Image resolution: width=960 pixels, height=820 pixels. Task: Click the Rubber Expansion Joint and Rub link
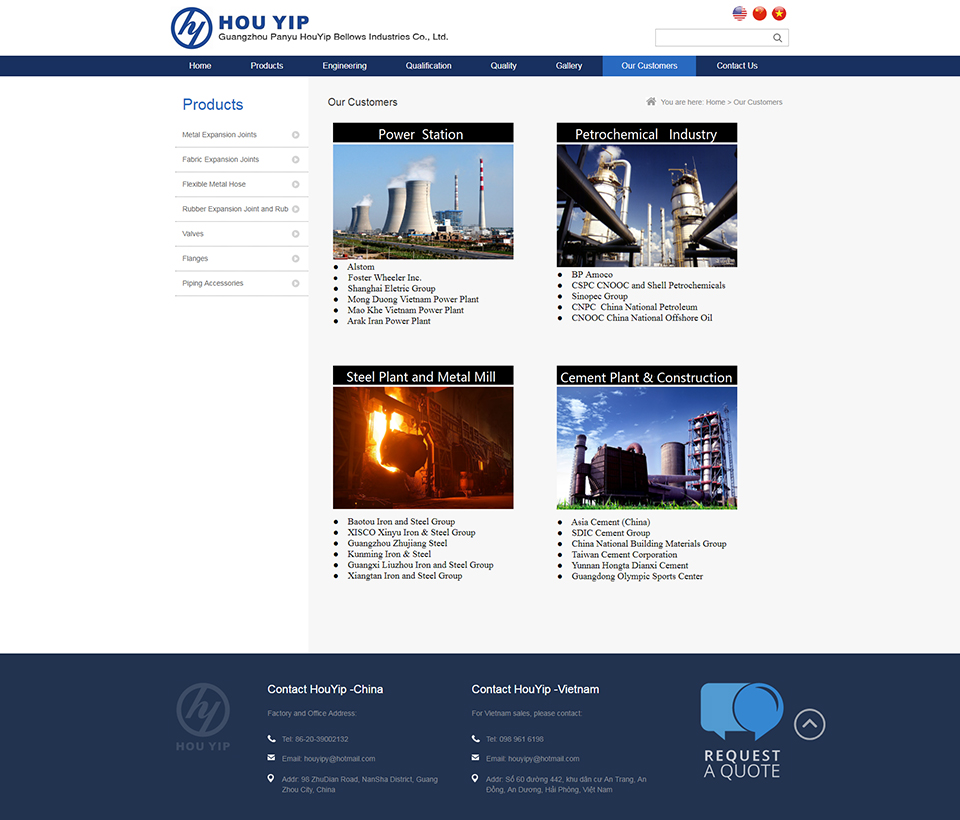click(235, 209)
